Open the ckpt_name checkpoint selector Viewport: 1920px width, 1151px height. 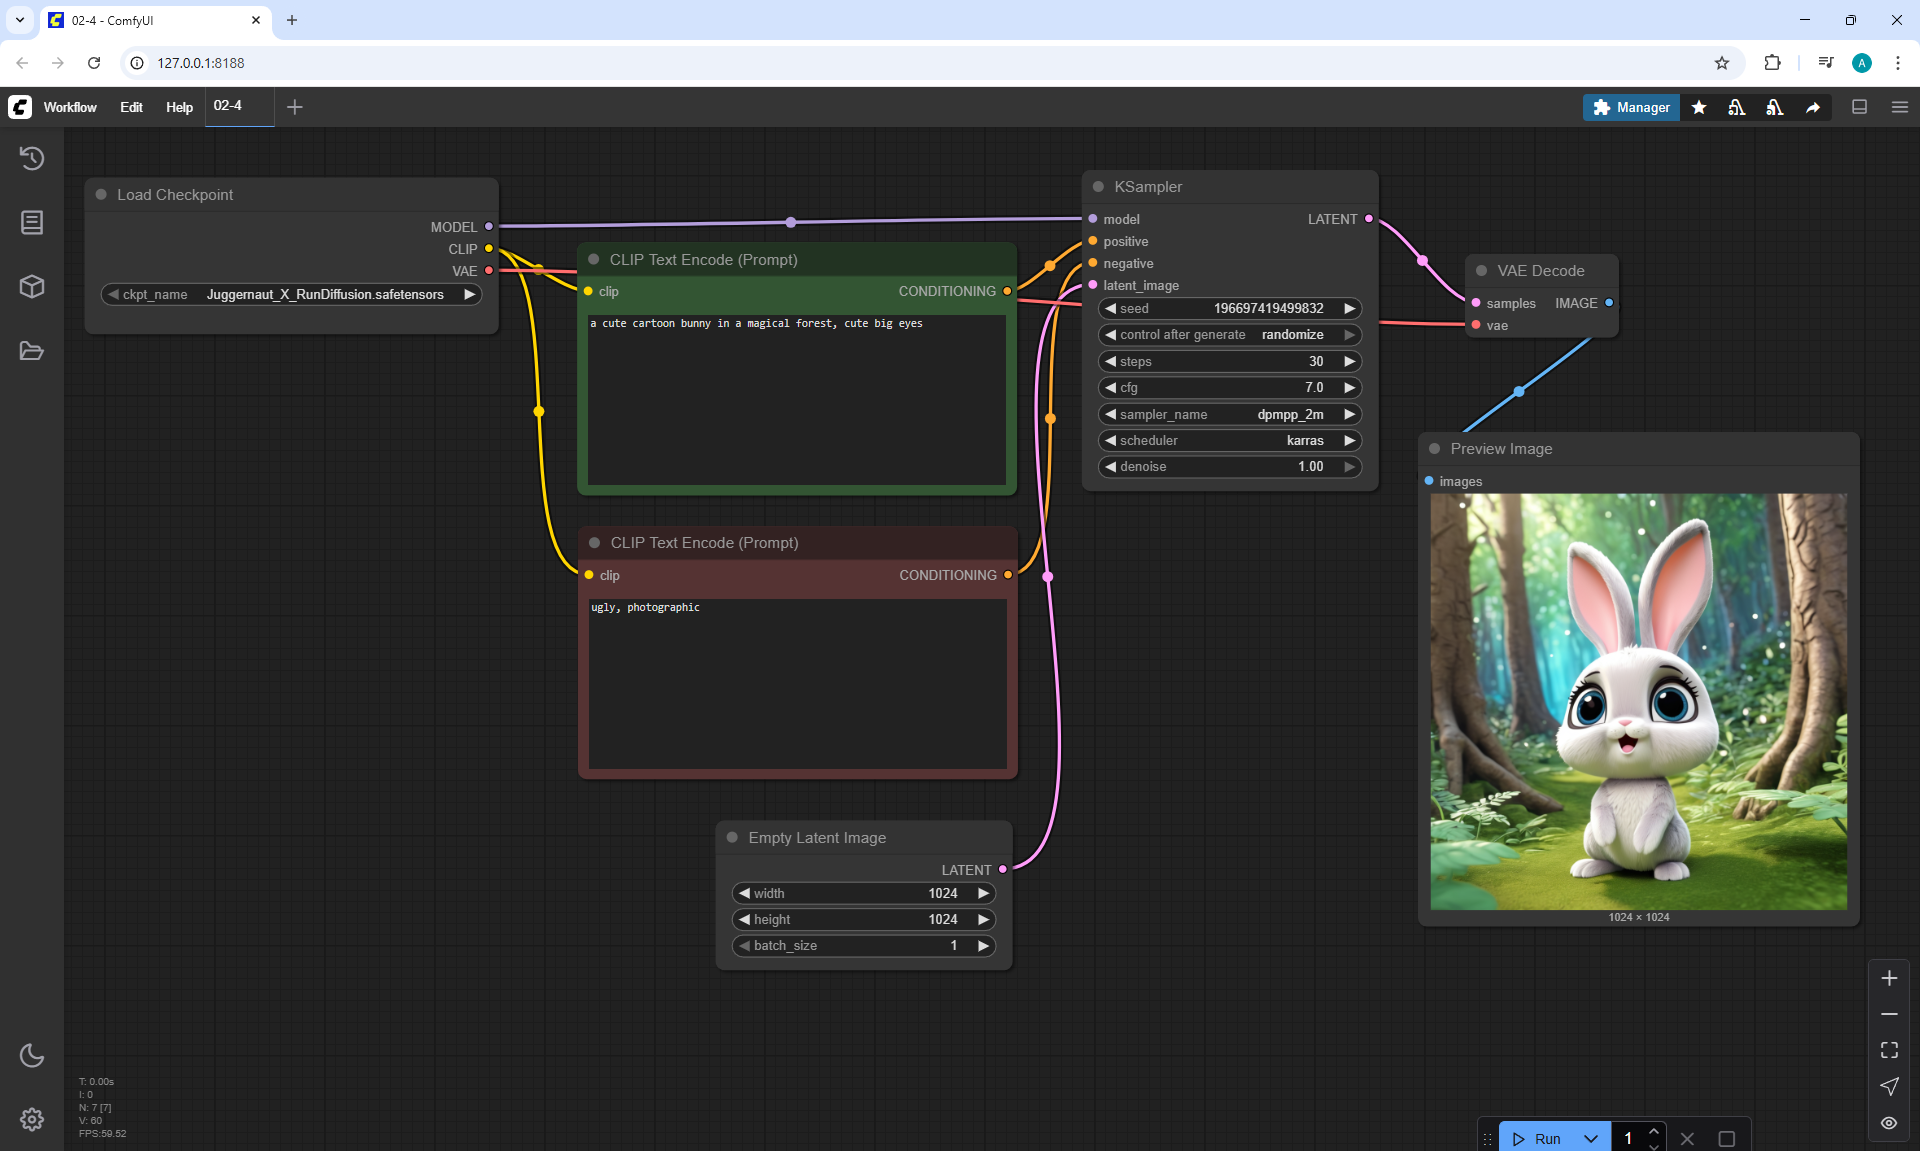[x=291, y=294]
